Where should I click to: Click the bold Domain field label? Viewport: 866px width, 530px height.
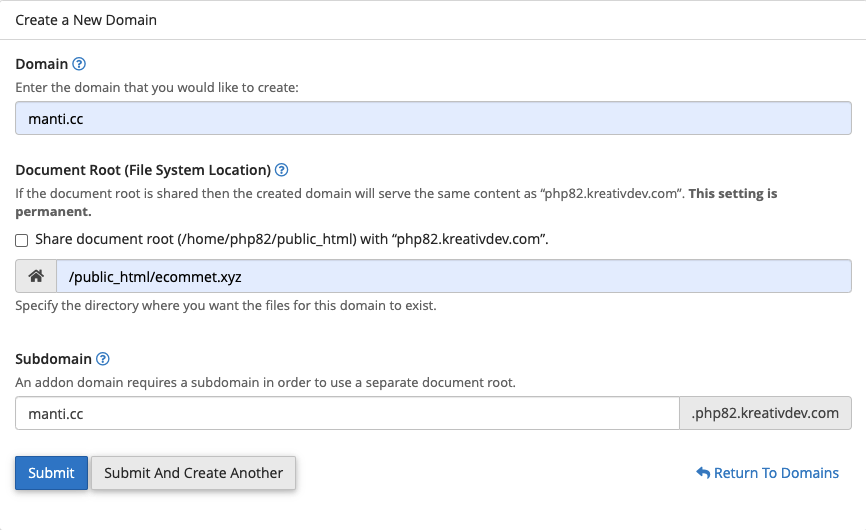tap(42, 64)
